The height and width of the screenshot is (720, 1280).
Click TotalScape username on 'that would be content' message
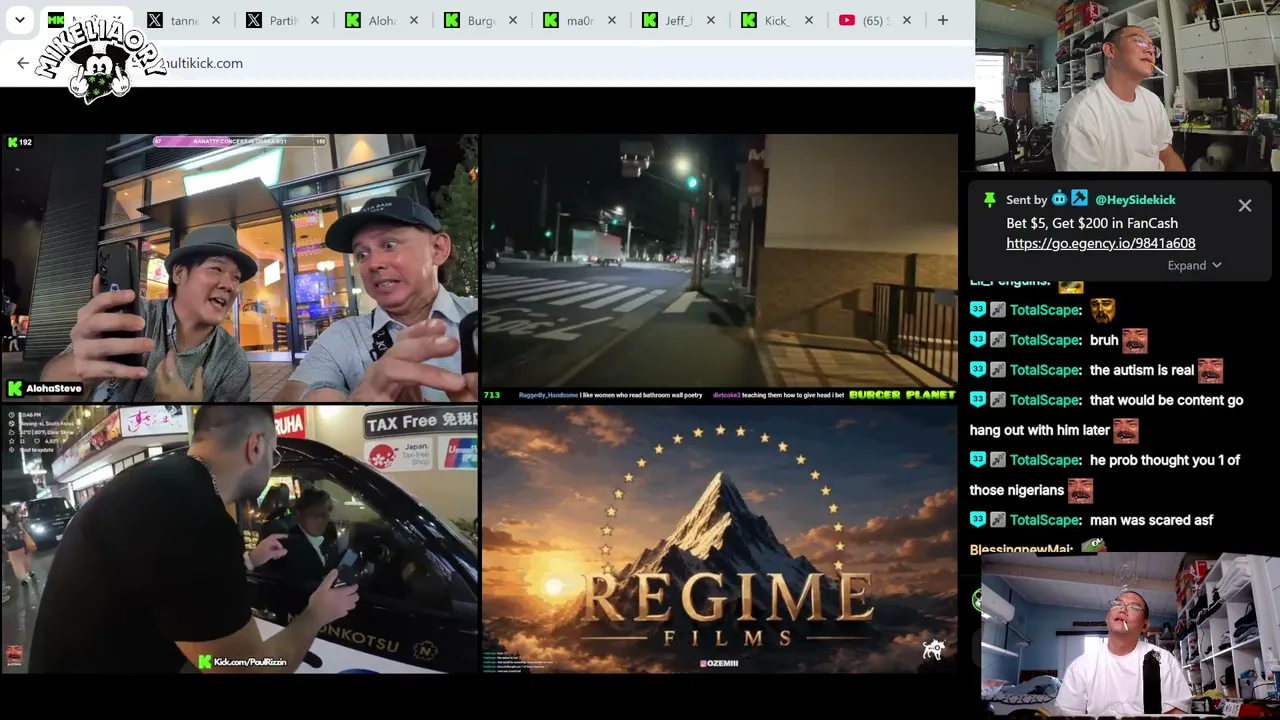coord(1046,400)
